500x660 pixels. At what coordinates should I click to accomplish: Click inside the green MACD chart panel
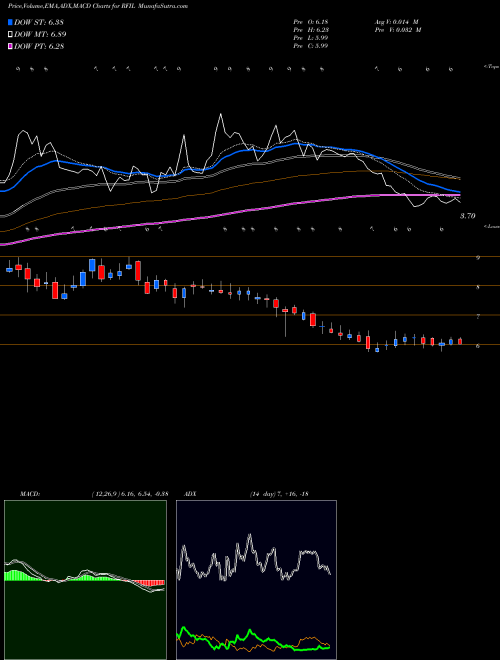coord(85,580)
